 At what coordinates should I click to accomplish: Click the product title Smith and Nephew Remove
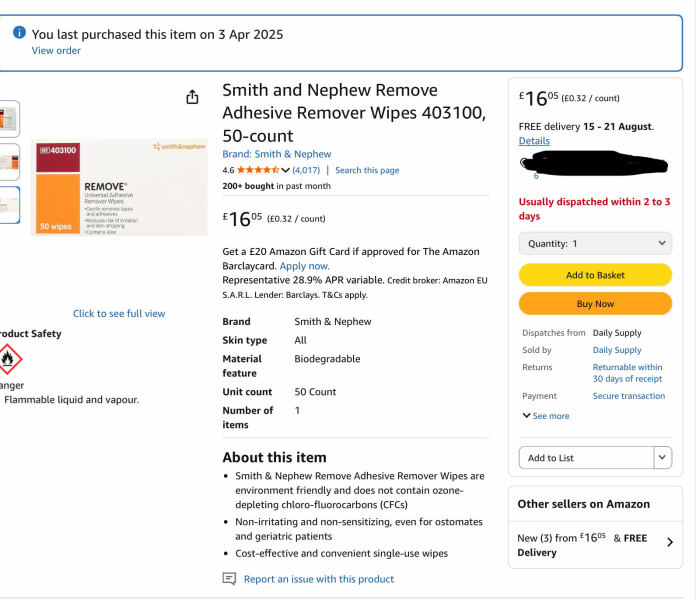pyautogui.click(x=354, y=113)
